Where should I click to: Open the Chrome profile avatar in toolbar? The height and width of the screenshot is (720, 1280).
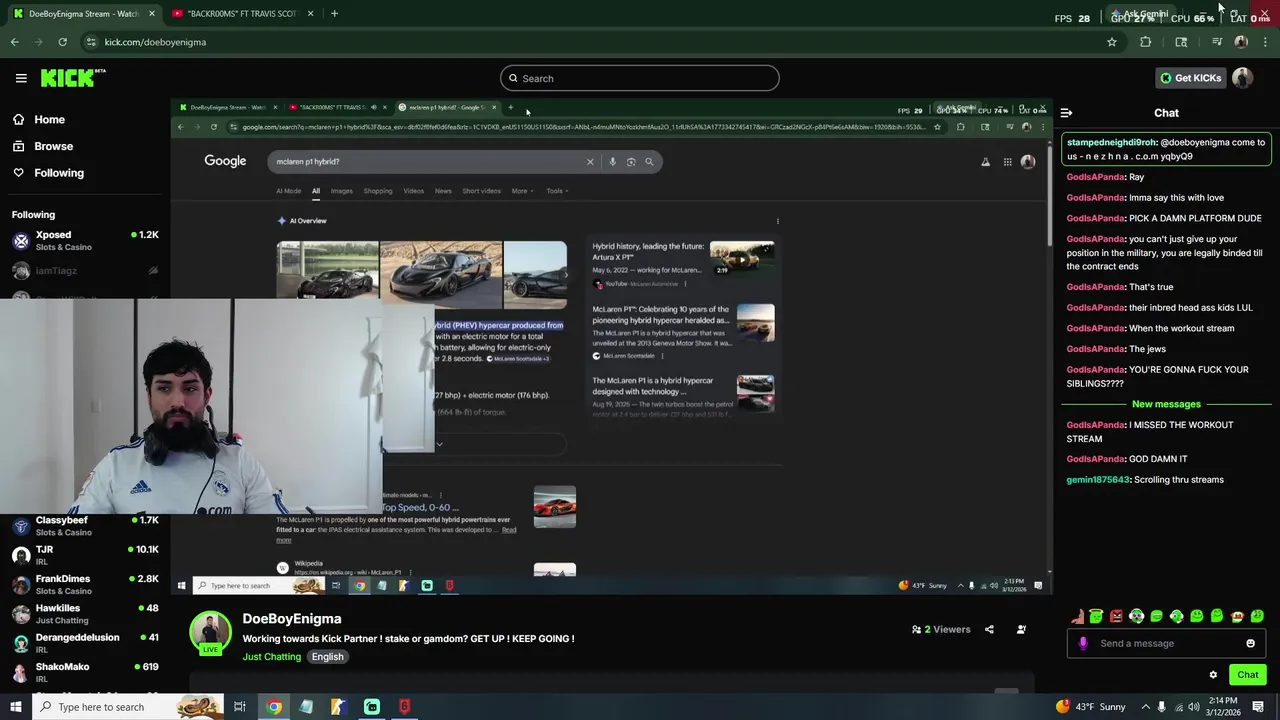pos(1241,42)
